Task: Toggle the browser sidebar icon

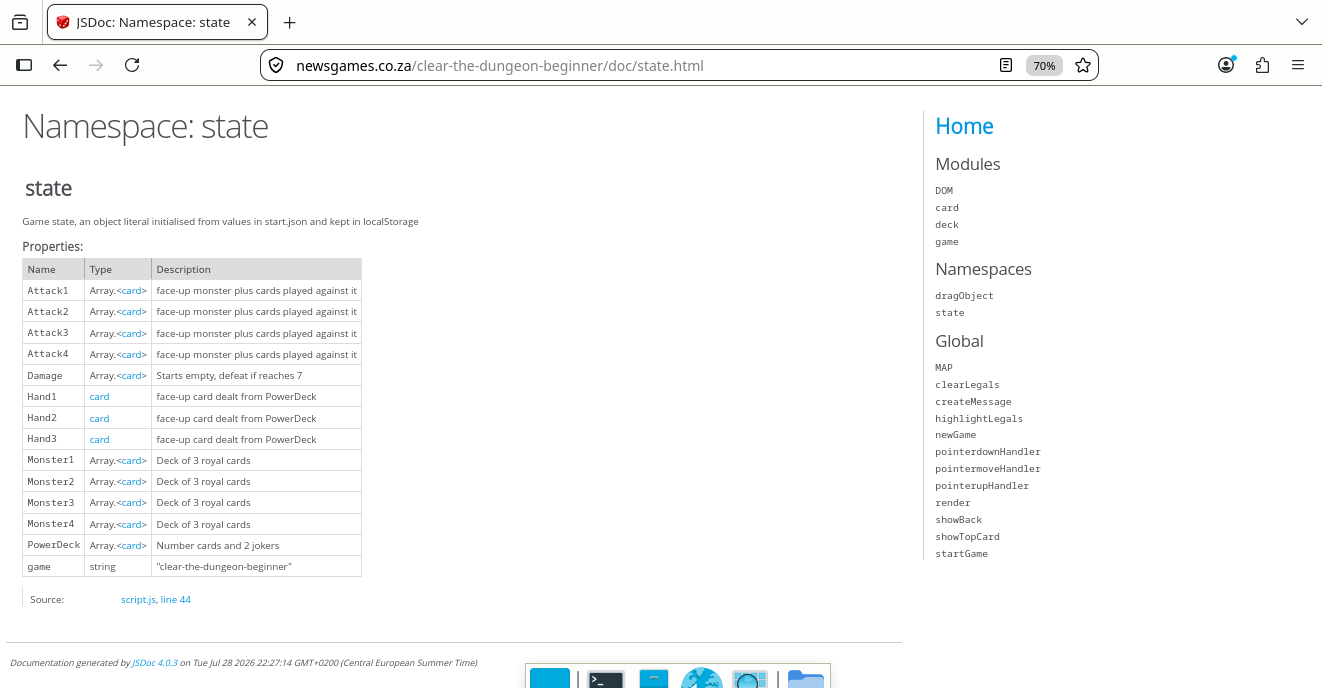Action: [x=24, y=65]
